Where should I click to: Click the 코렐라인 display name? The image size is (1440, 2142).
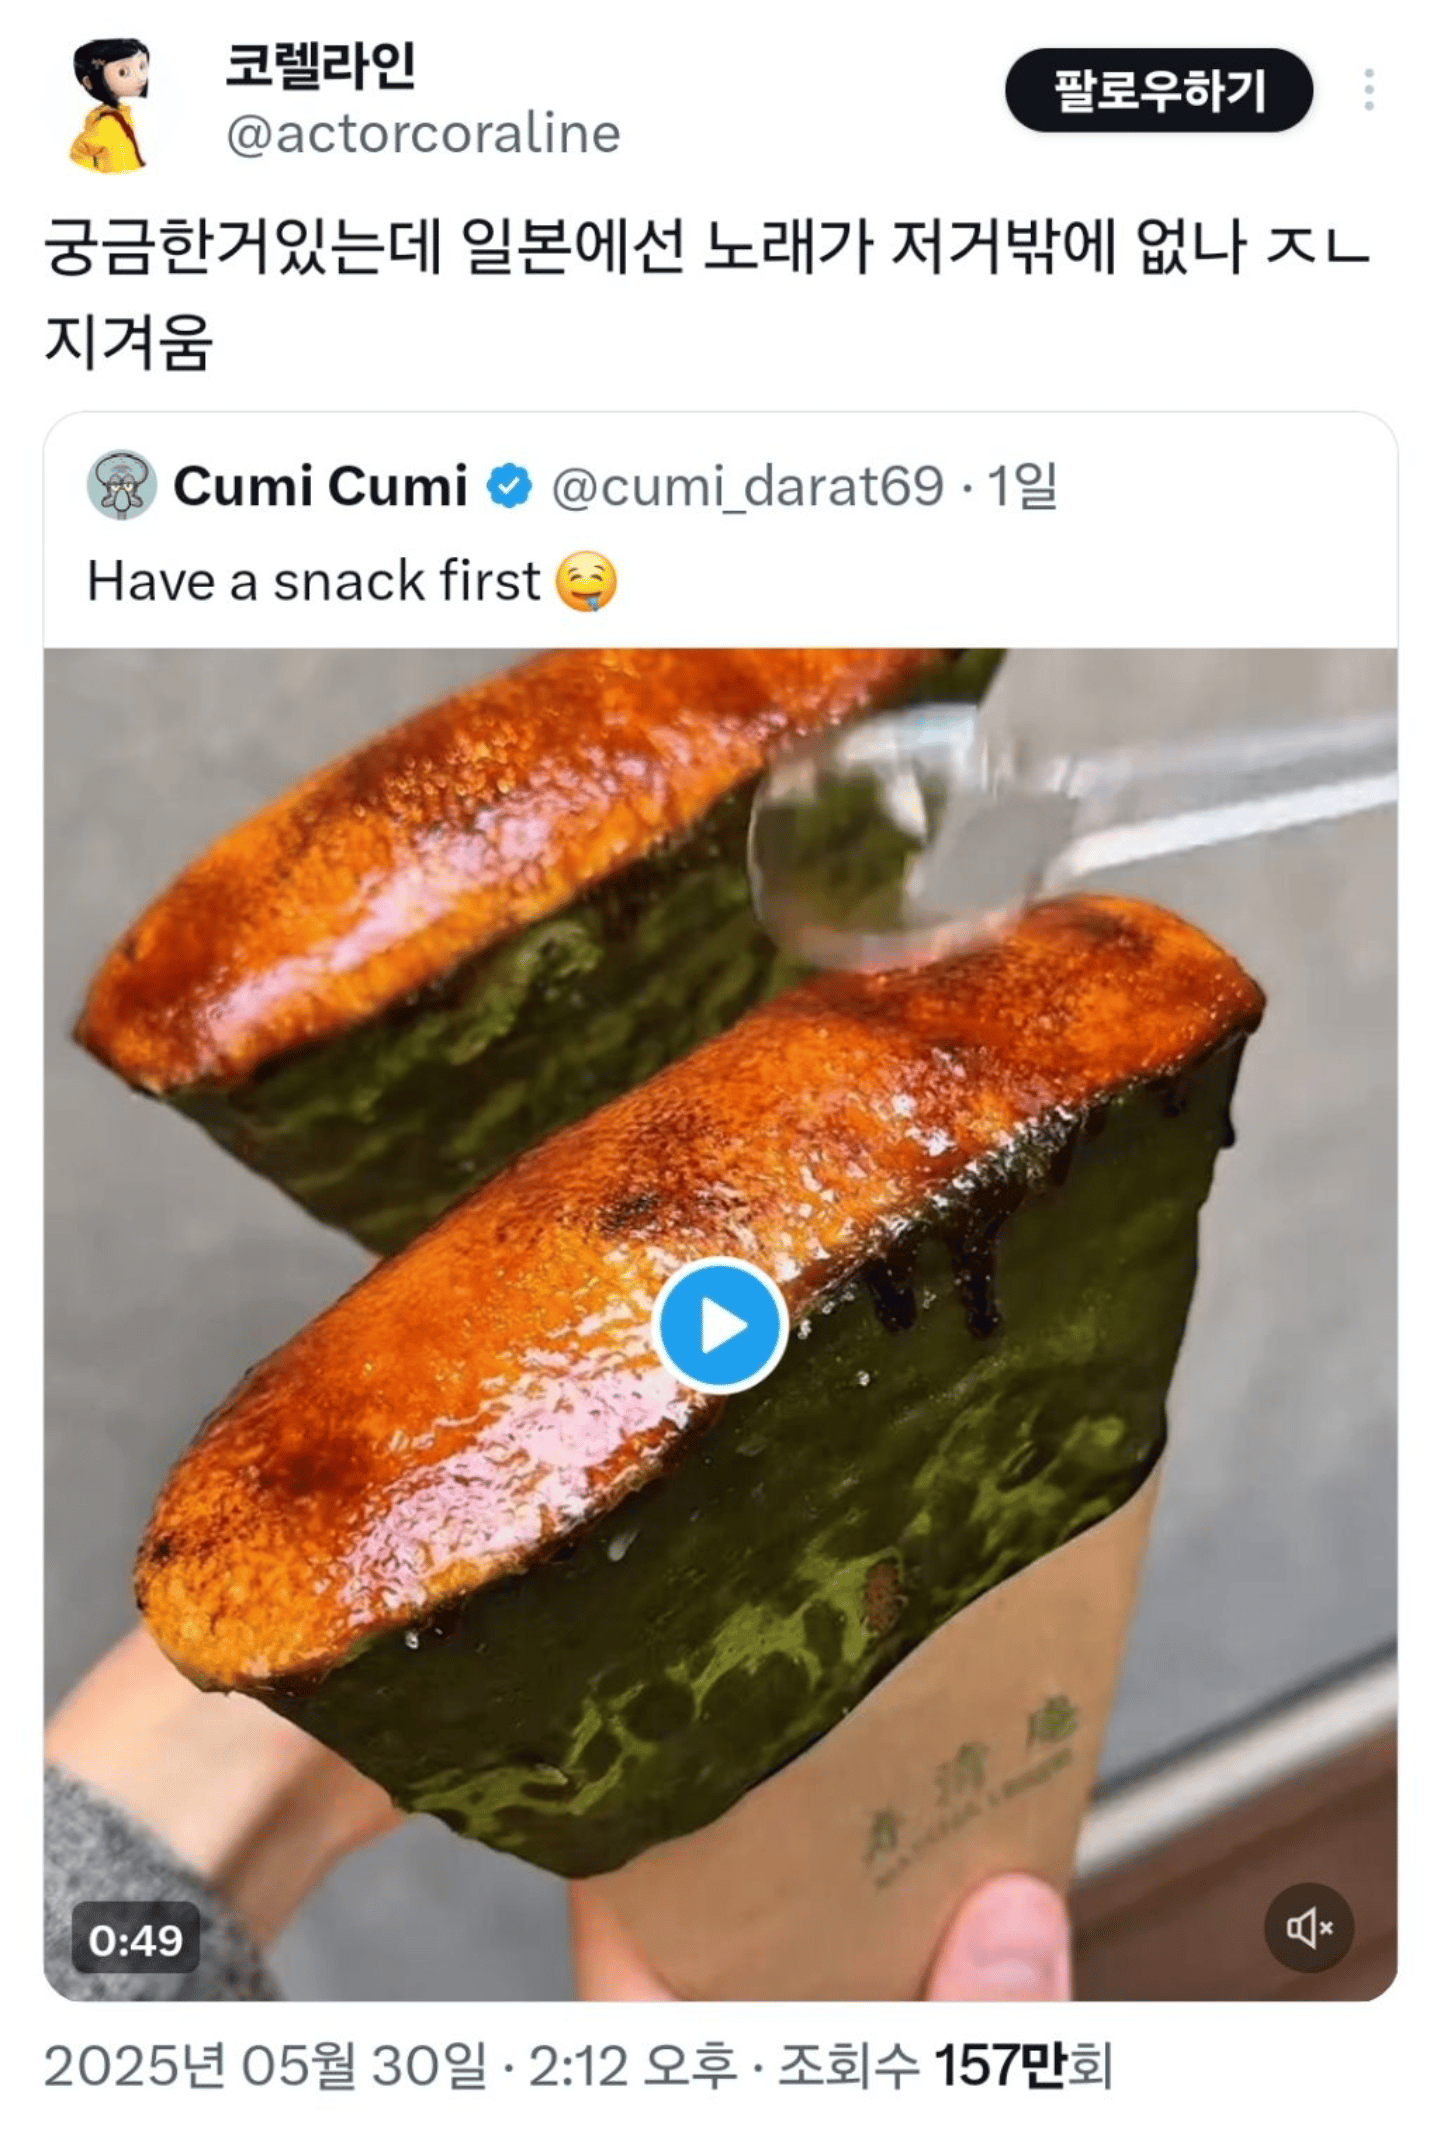[x=320, y=67]
